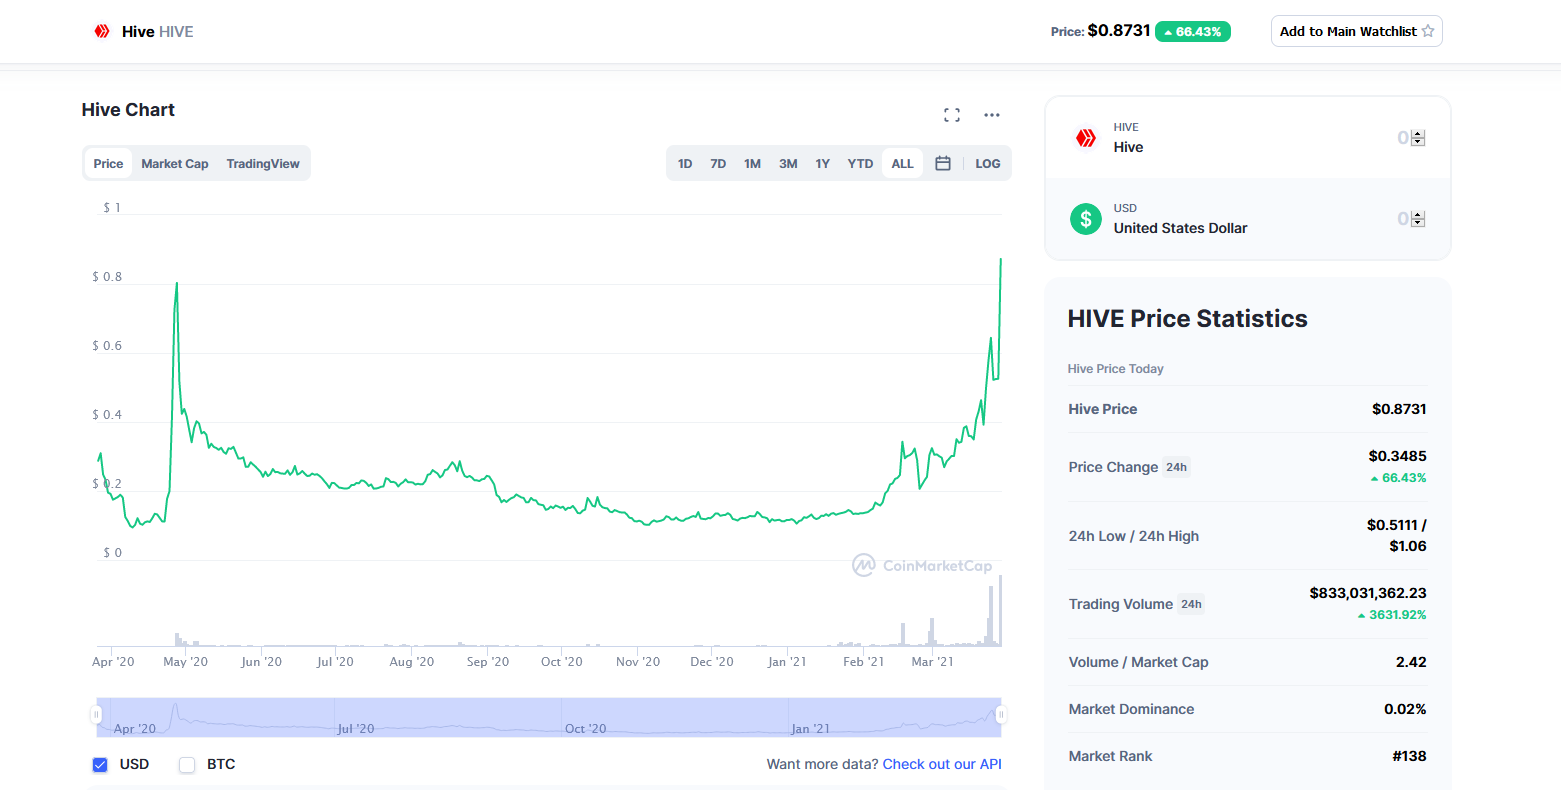Switch to the Price tab

click(108, 163)
